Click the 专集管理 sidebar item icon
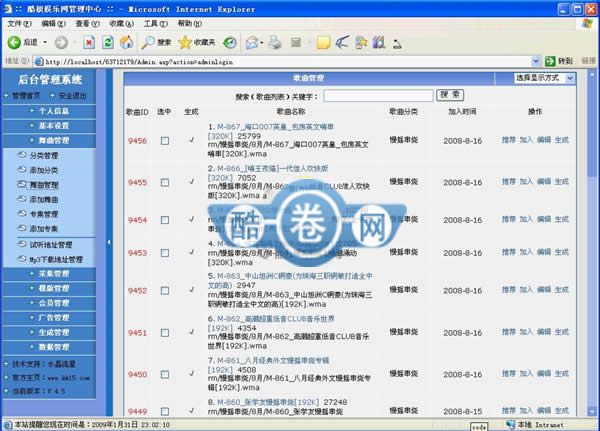Screen dimensions: 600x431 pyautogui.click(x=22, y=214)
